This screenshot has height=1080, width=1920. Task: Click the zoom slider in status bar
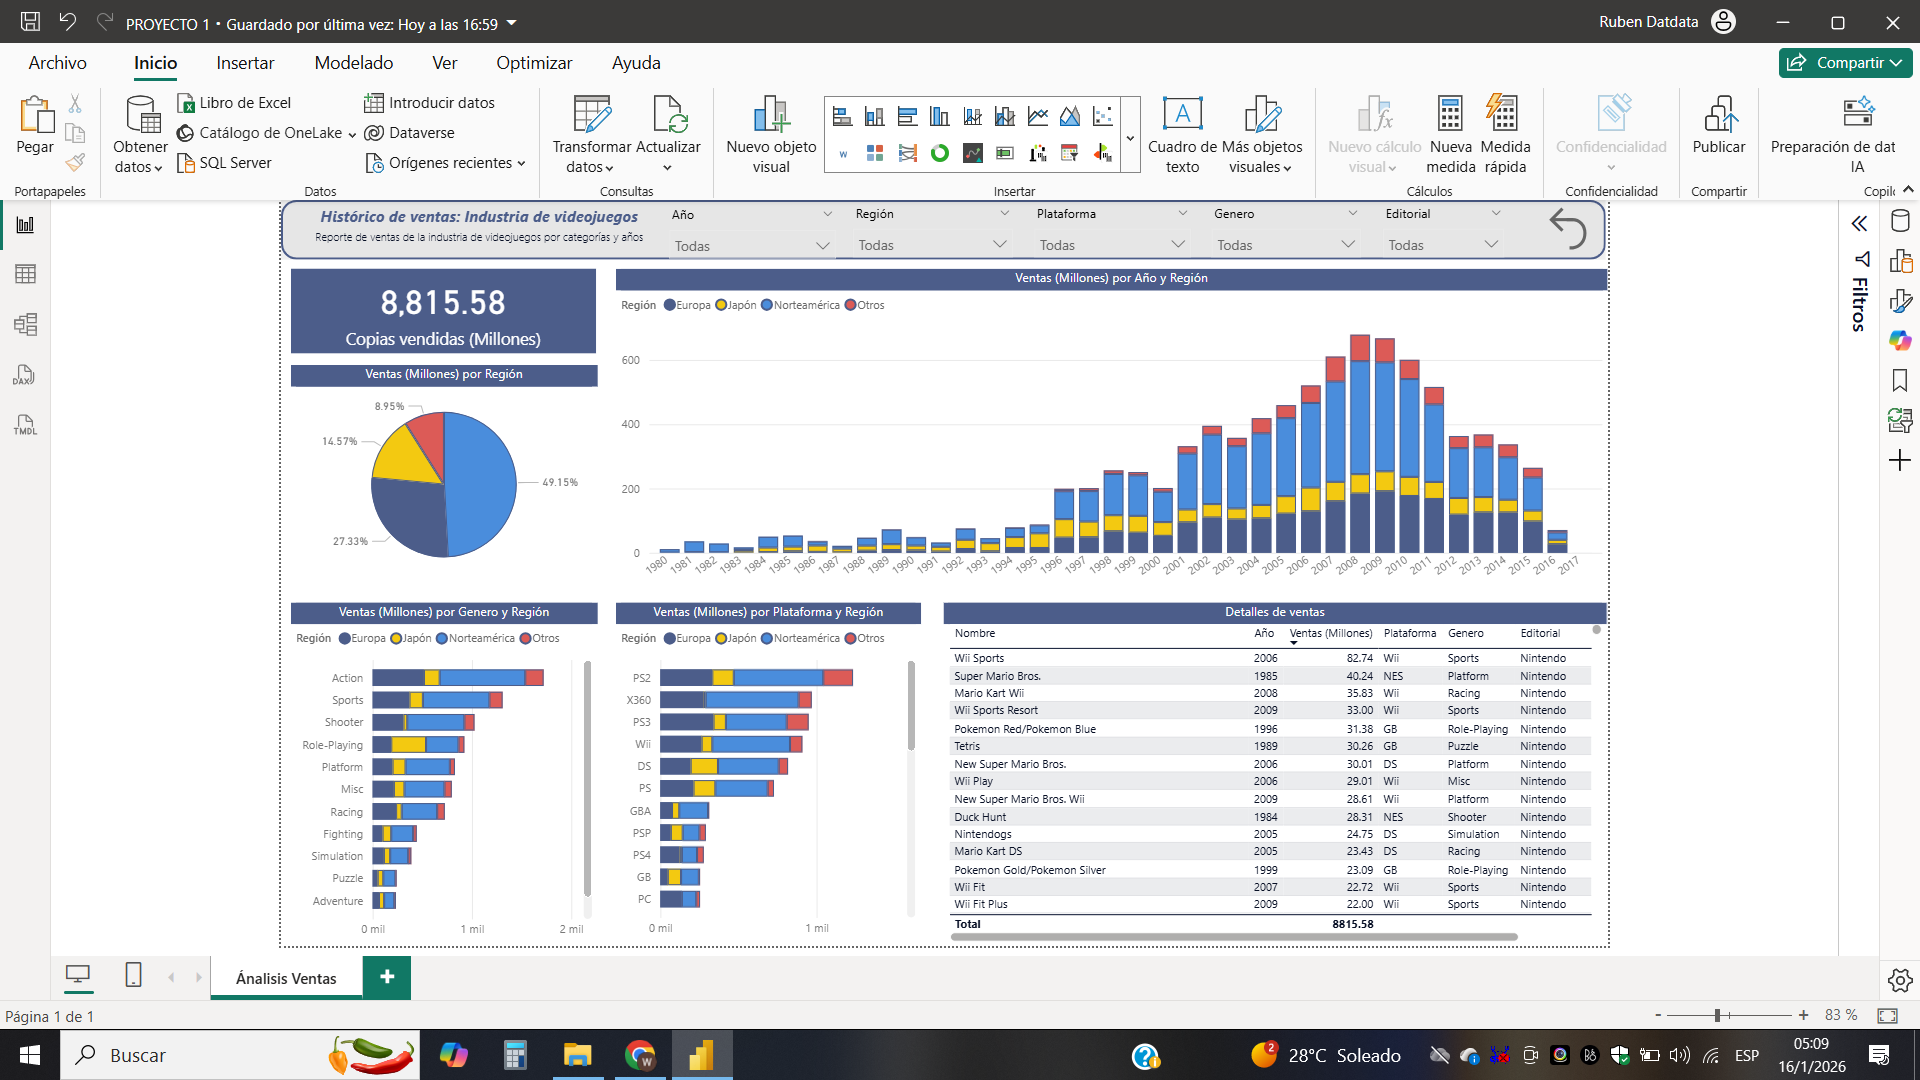tap(1717, 1016)
